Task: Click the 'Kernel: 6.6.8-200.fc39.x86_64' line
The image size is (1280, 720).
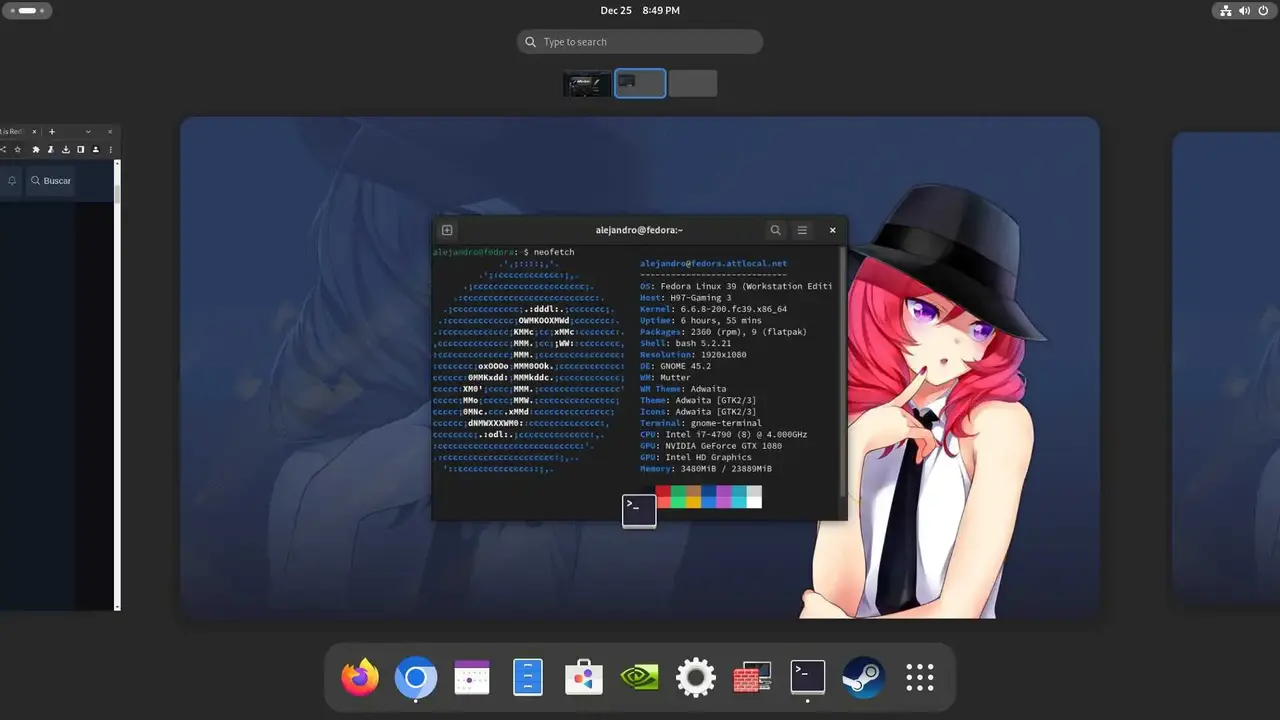Action: pos(713,309)
